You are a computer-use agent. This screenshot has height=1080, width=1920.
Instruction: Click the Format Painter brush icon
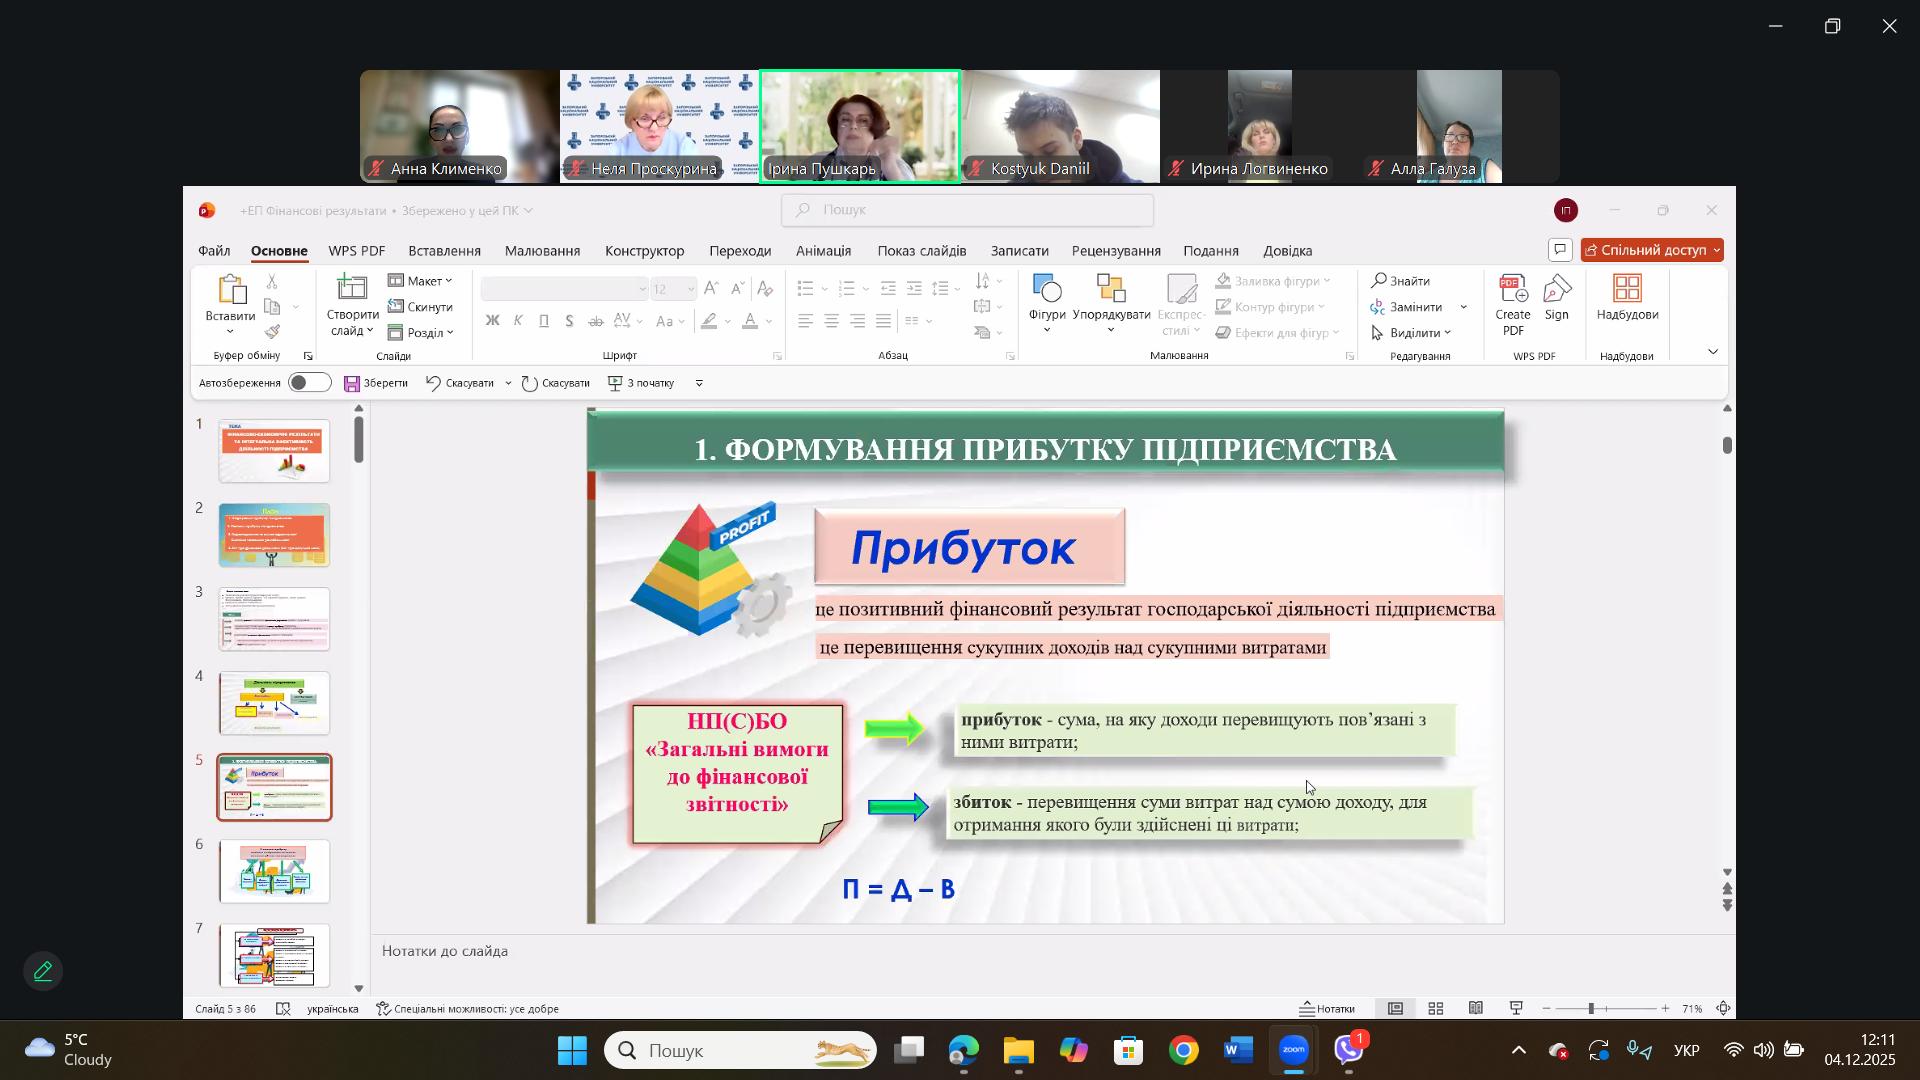coord(272,332)
